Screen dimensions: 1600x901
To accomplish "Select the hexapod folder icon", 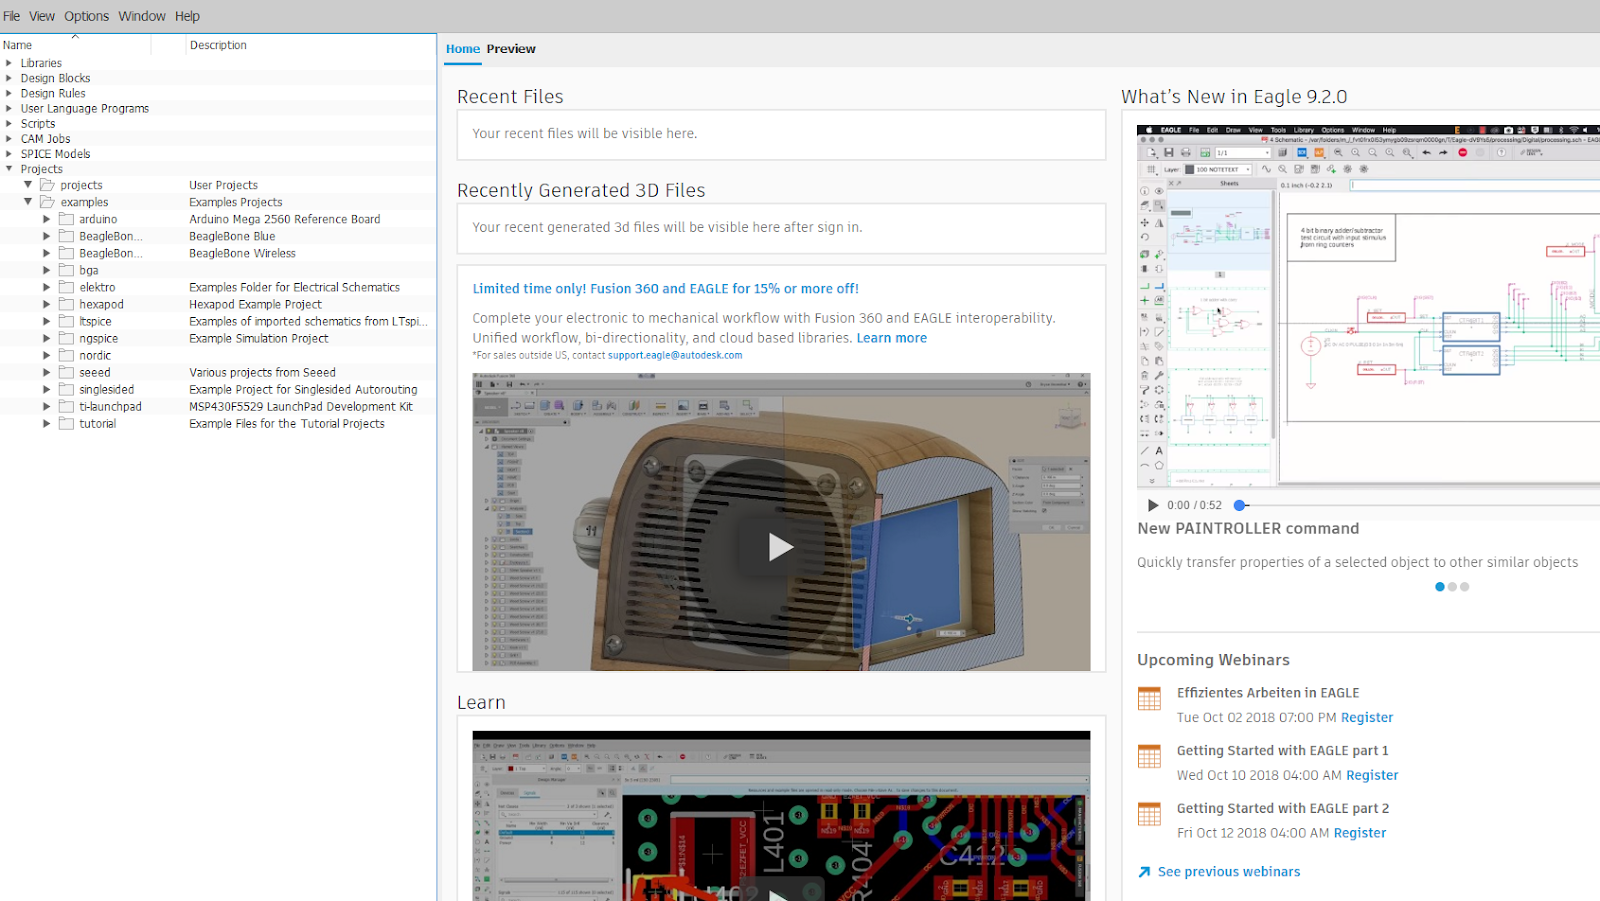I will pos(67,304).
